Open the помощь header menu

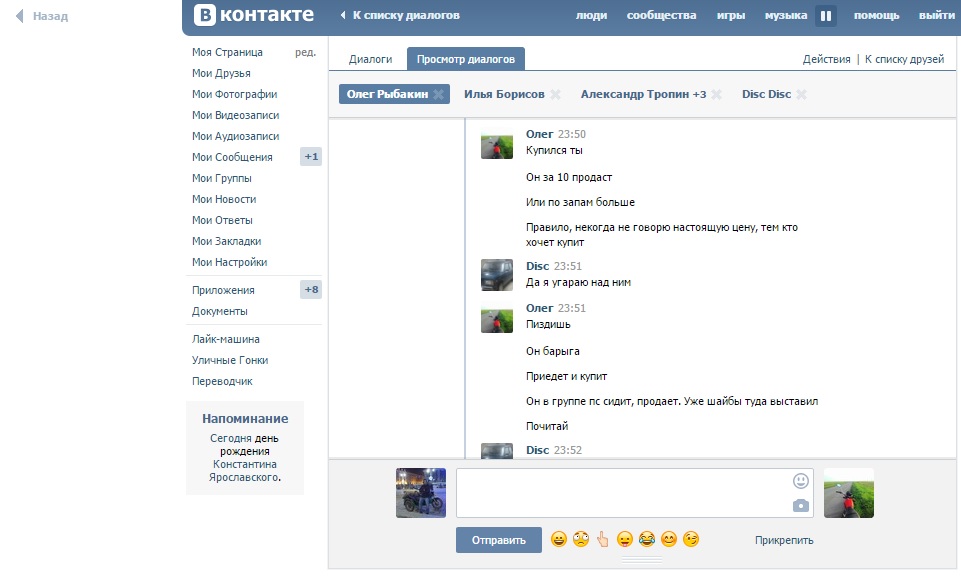point(876,15)
